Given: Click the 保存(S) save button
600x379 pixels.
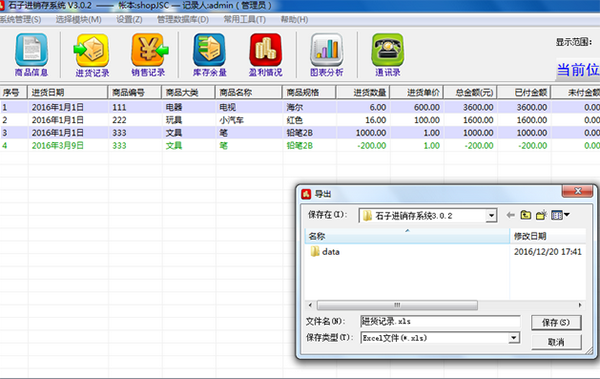Looking at the screenshot, I should [x=556, y=322].
